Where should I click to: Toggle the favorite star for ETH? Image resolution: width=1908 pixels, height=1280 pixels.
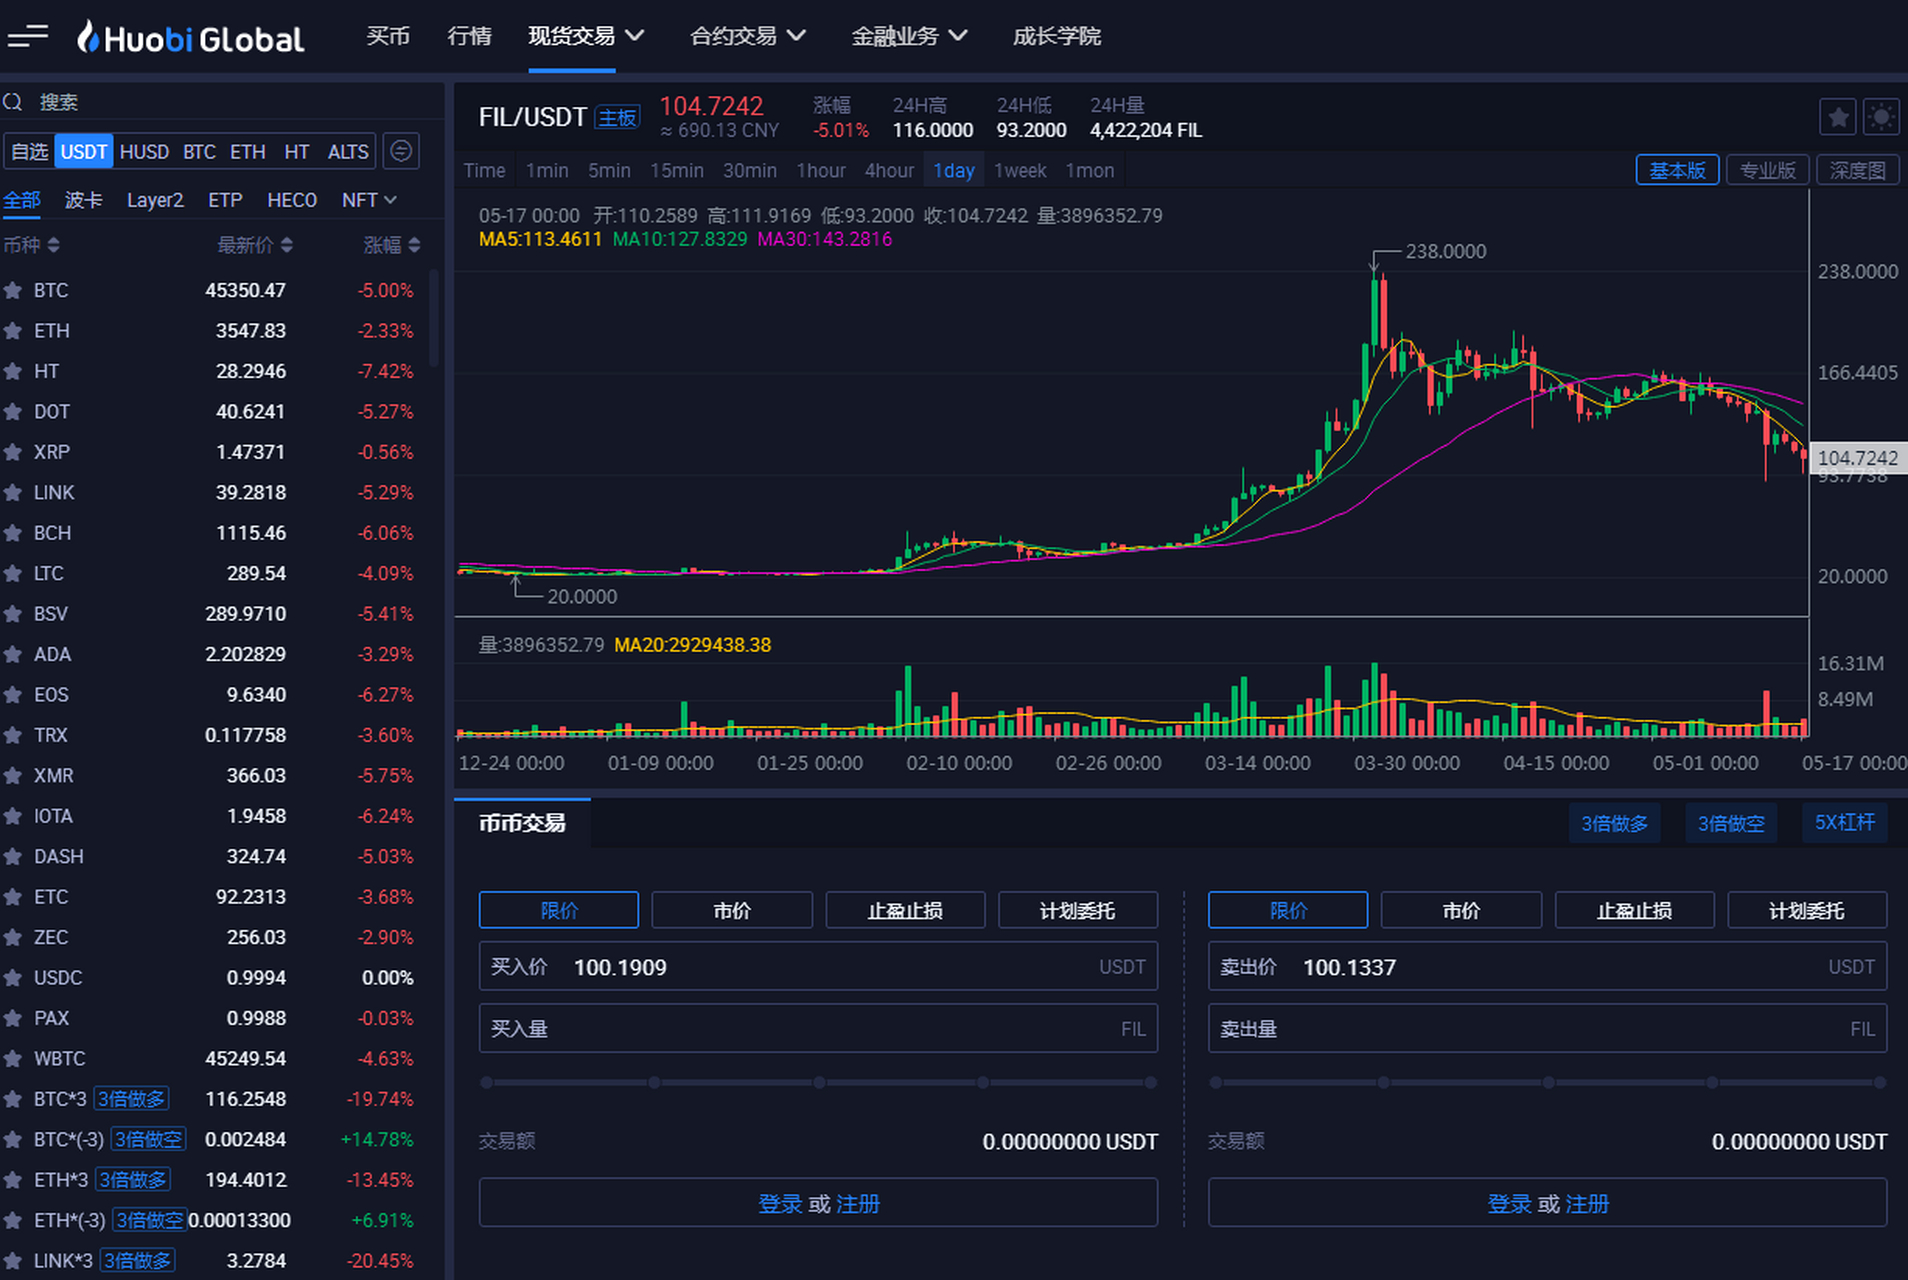point(13,331)
